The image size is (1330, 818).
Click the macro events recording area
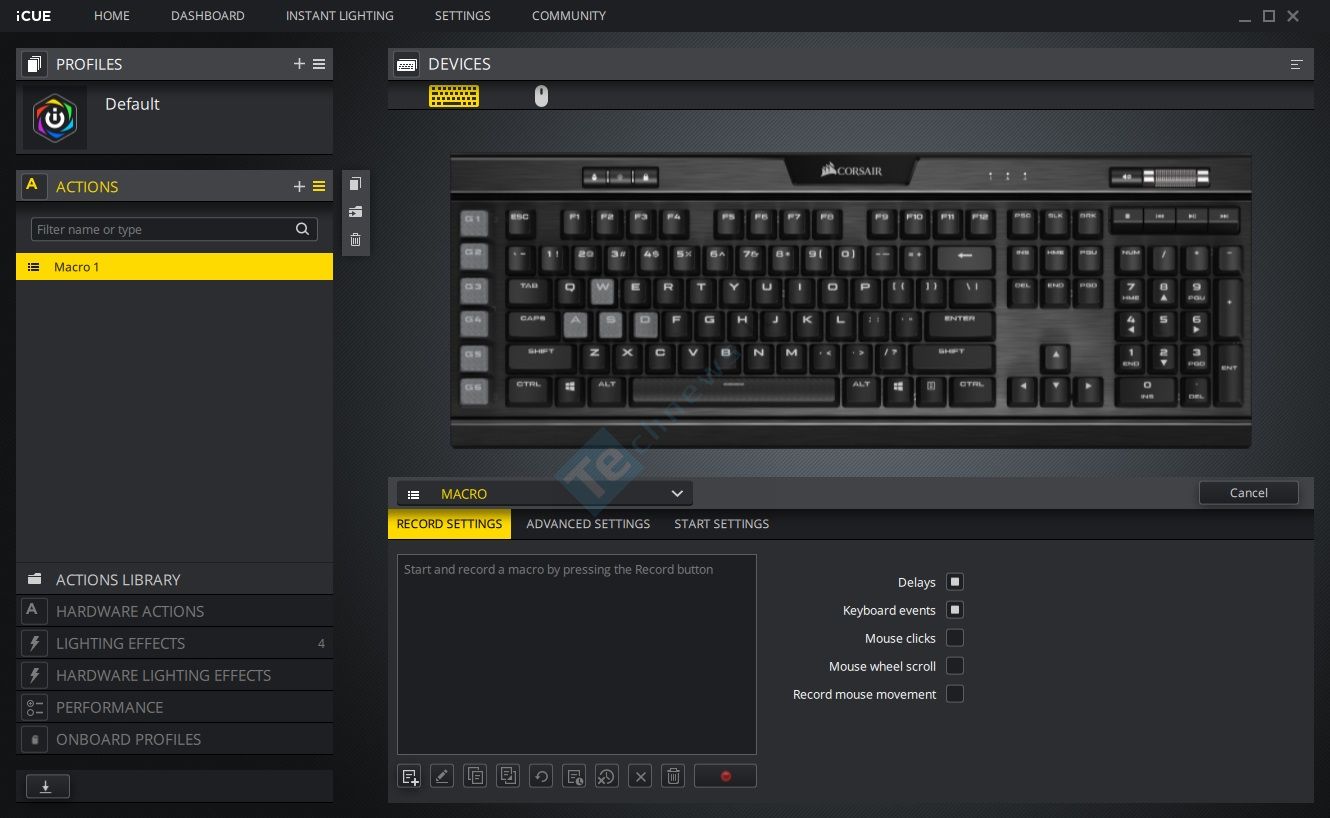click(577, 654)
